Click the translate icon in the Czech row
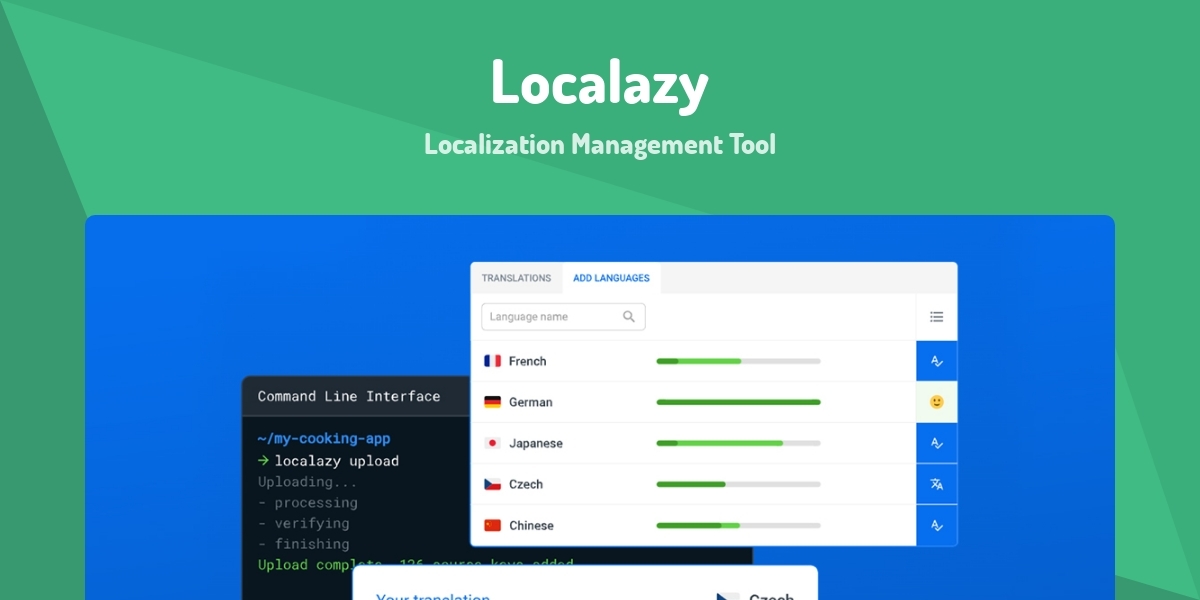Screen dimensions: 1200x600 tap(937, 484)
